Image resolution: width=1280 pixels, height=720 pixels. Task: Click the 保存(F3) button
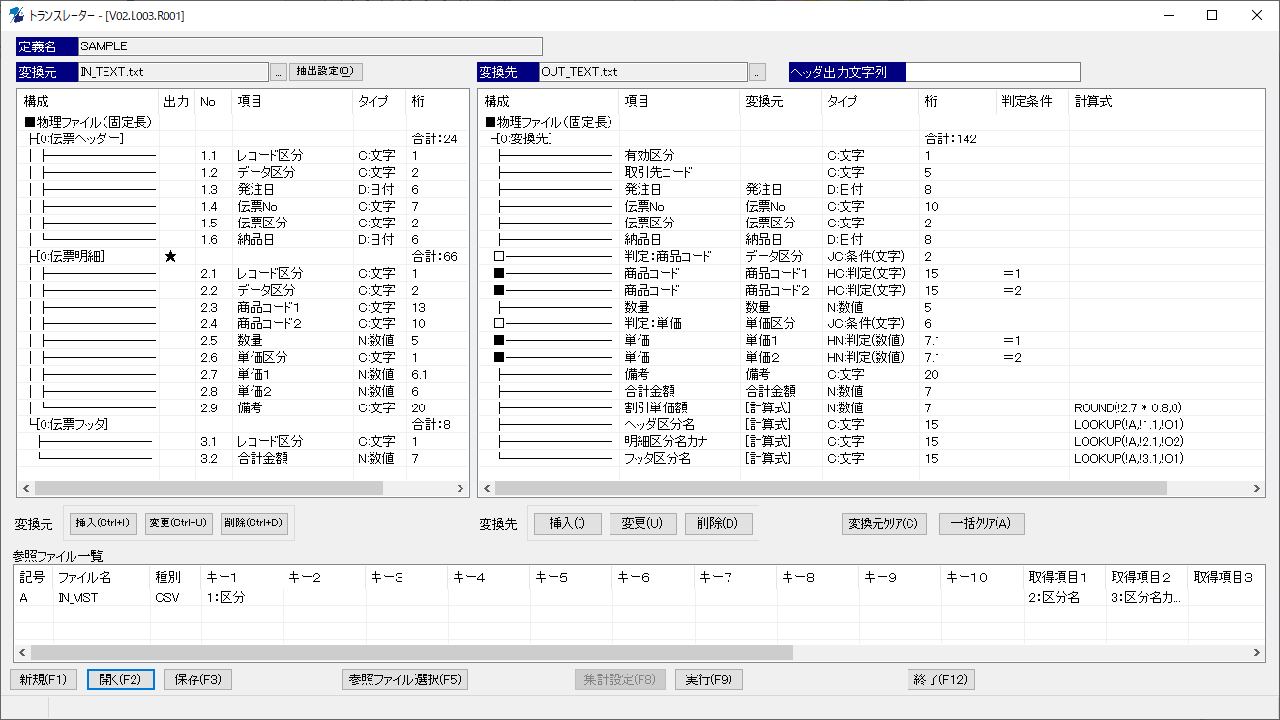pos(198,680)
